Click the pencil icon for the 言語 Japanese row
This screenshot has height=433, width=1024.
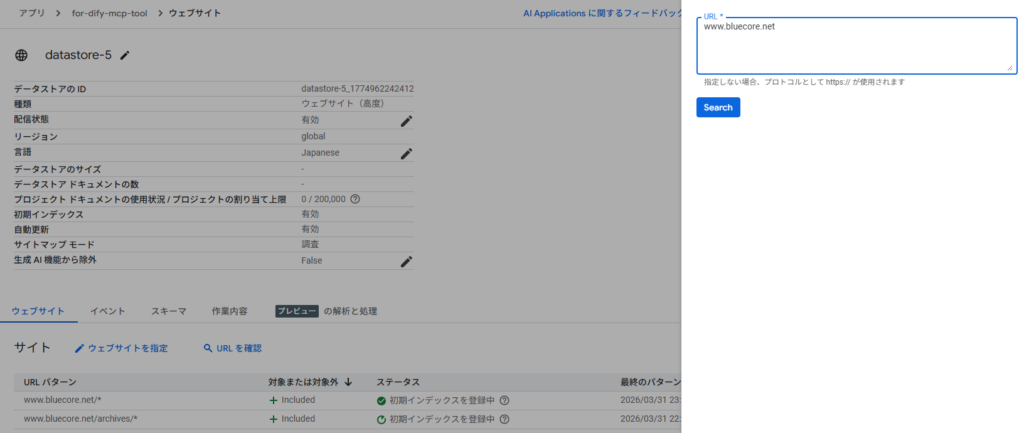[x=406, y=153]
